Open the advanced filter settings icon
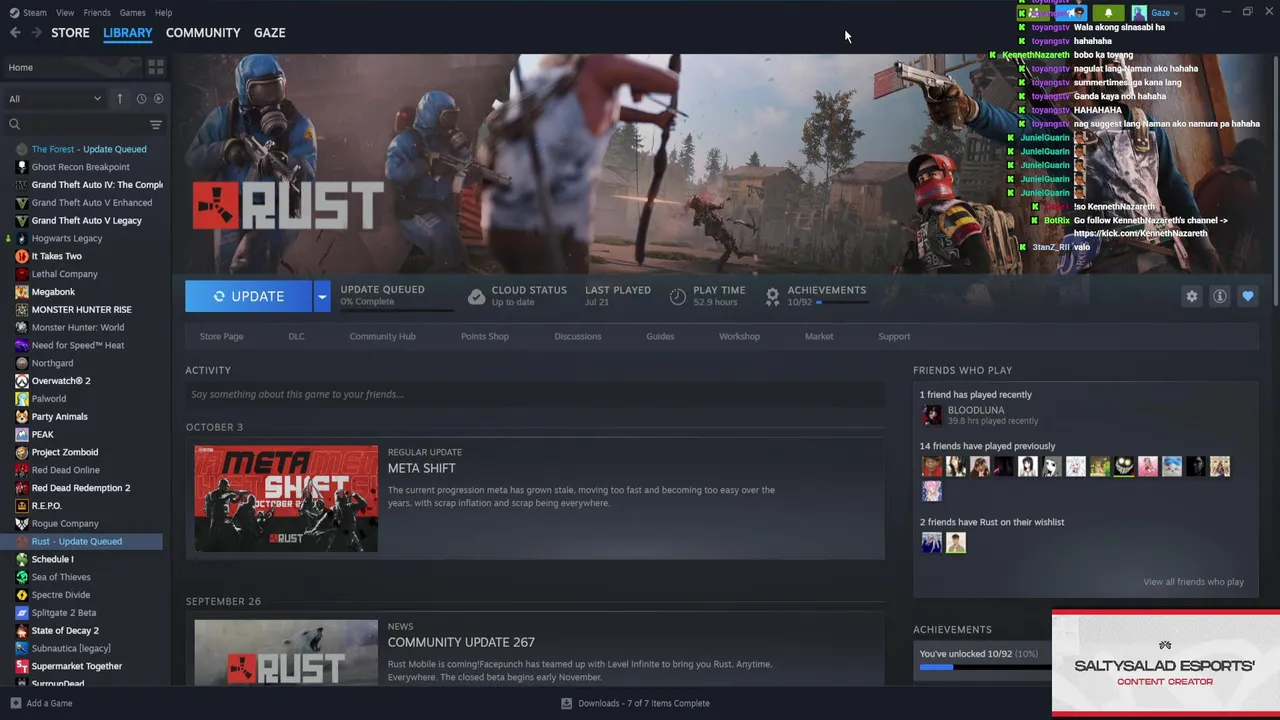1280x720 pixels. 155,125
